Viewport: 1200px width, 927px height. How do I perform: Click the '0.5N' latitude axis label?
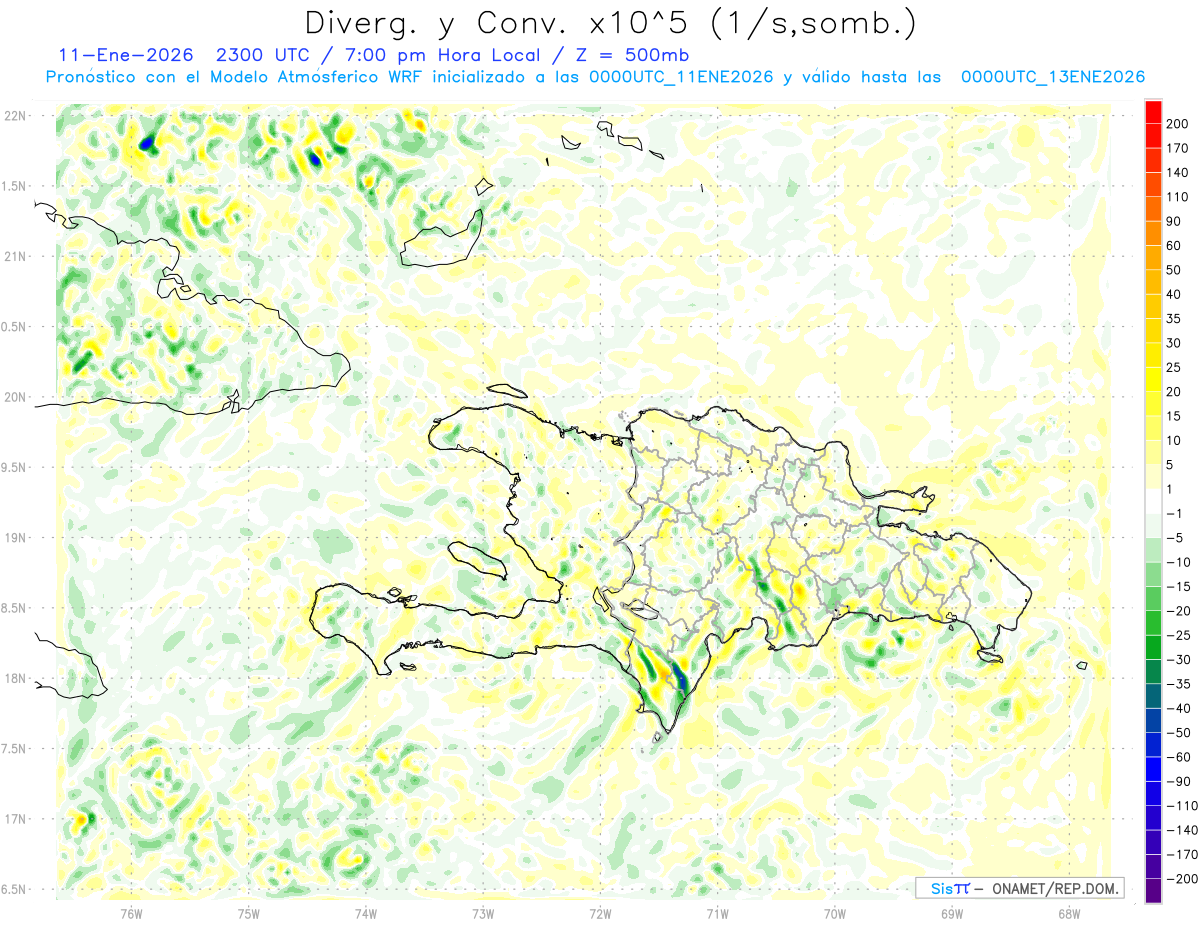14,327
